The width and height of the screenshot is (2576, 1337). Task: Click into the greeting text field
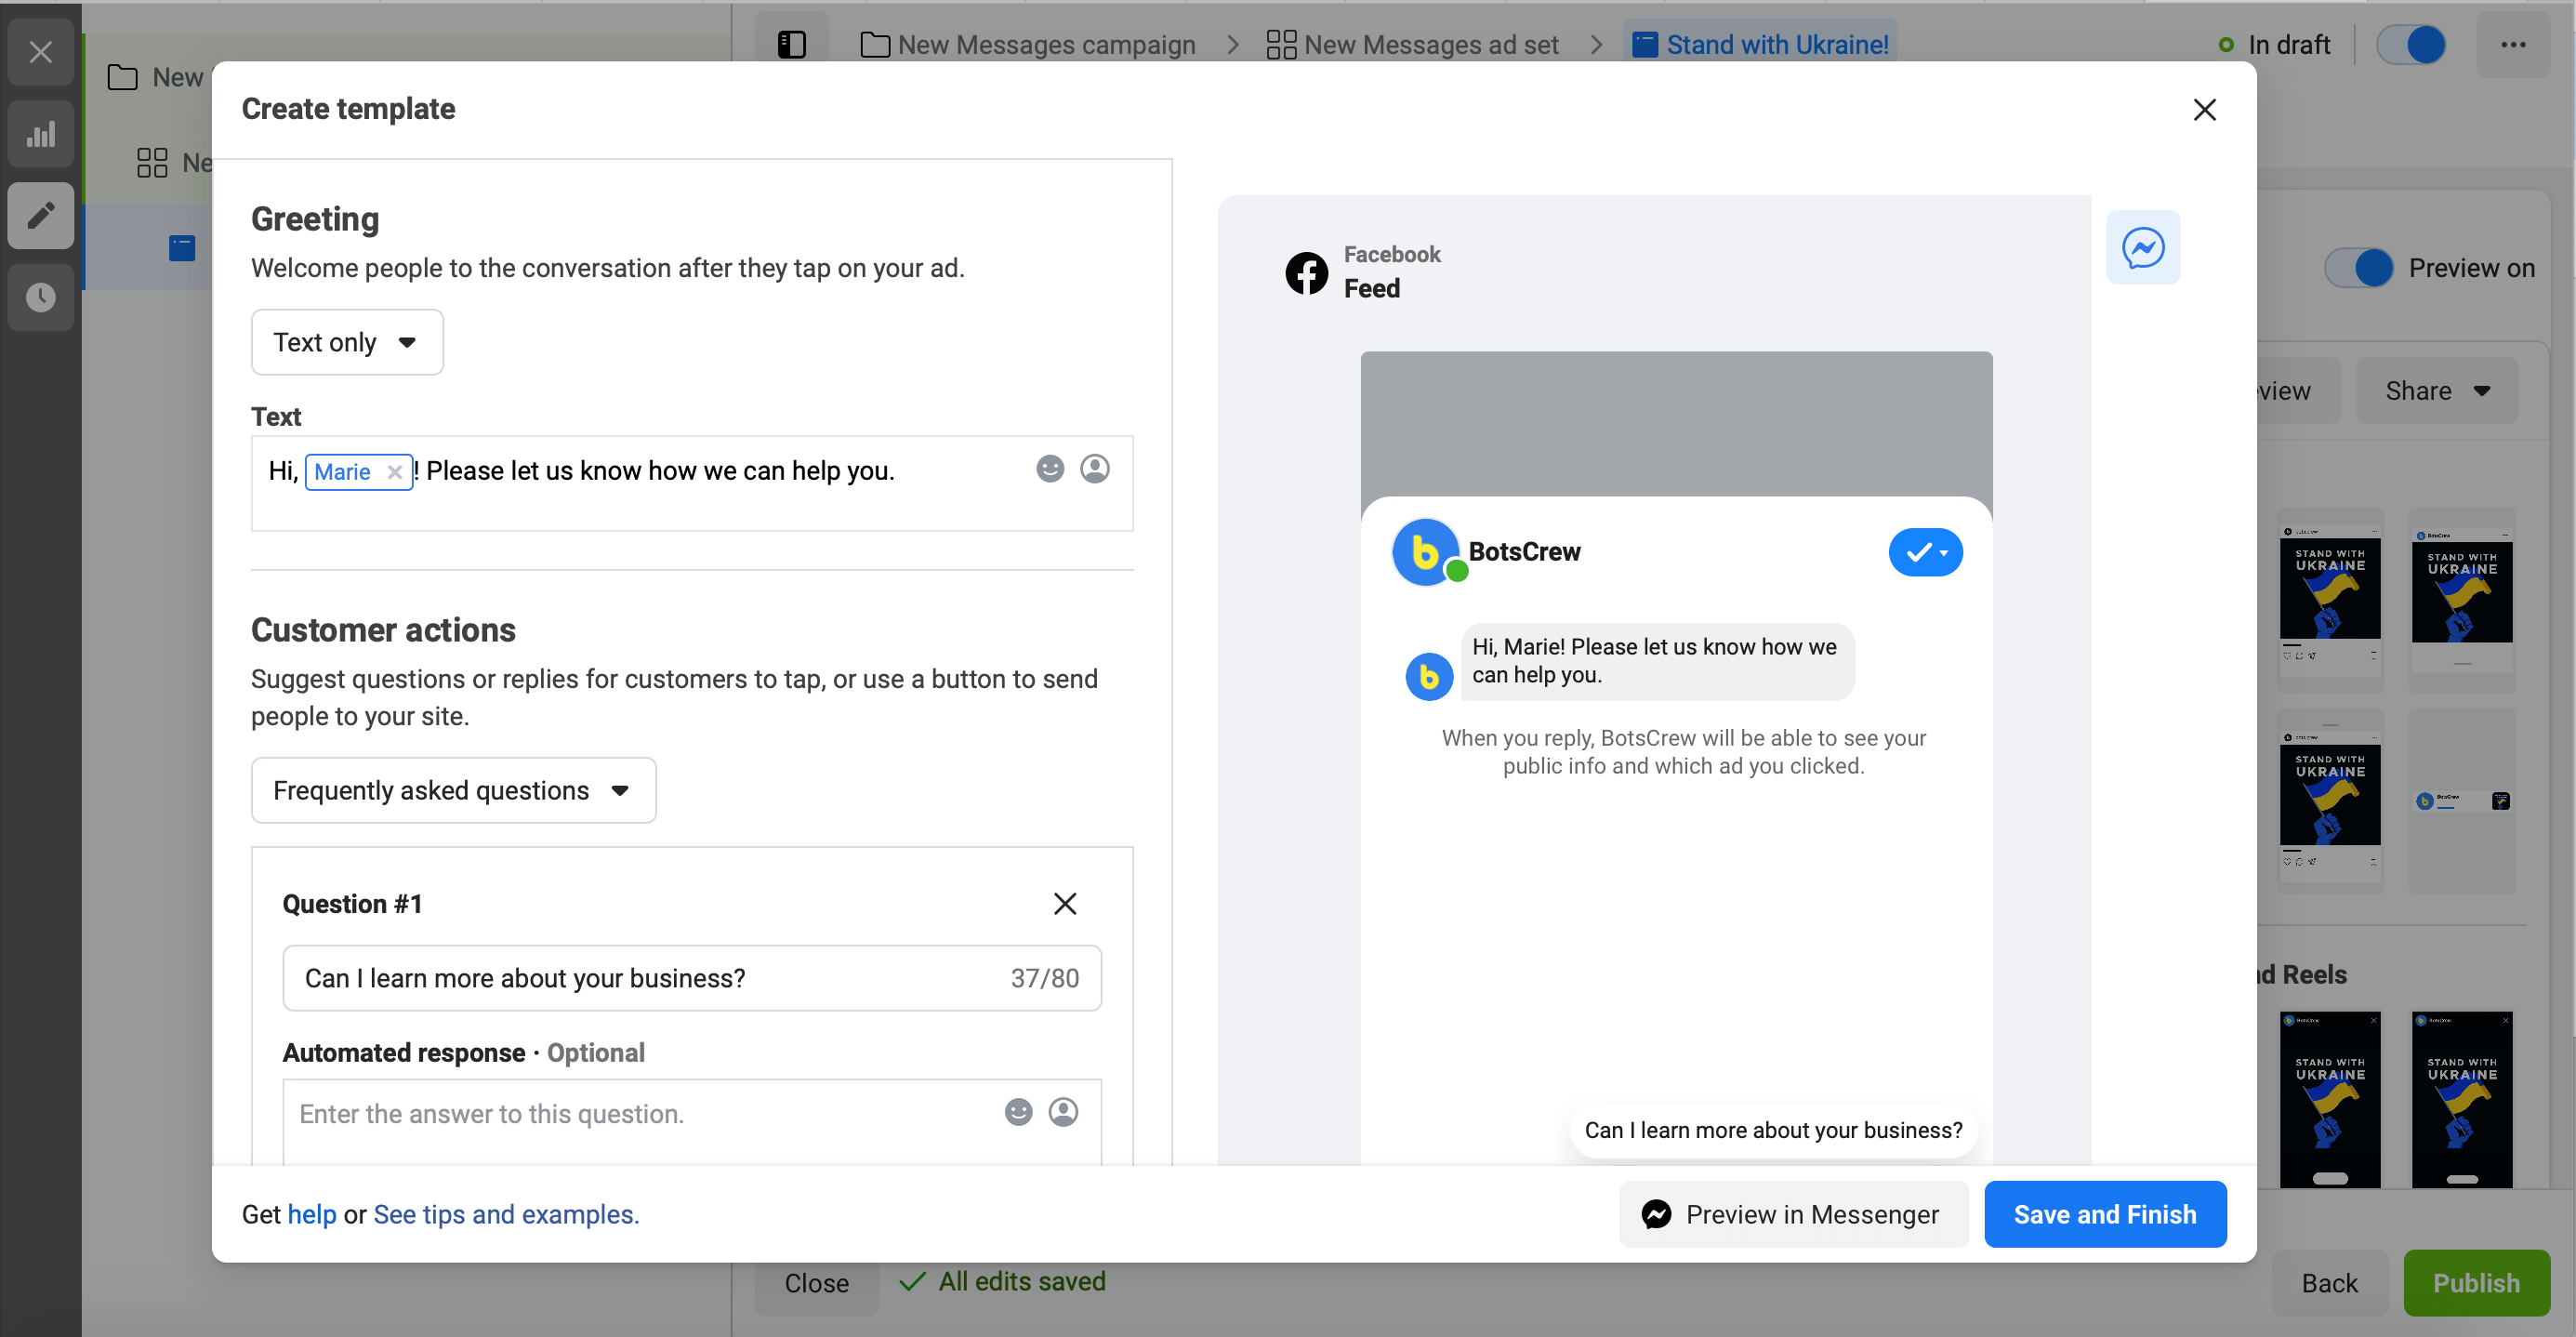coord(692,483)
